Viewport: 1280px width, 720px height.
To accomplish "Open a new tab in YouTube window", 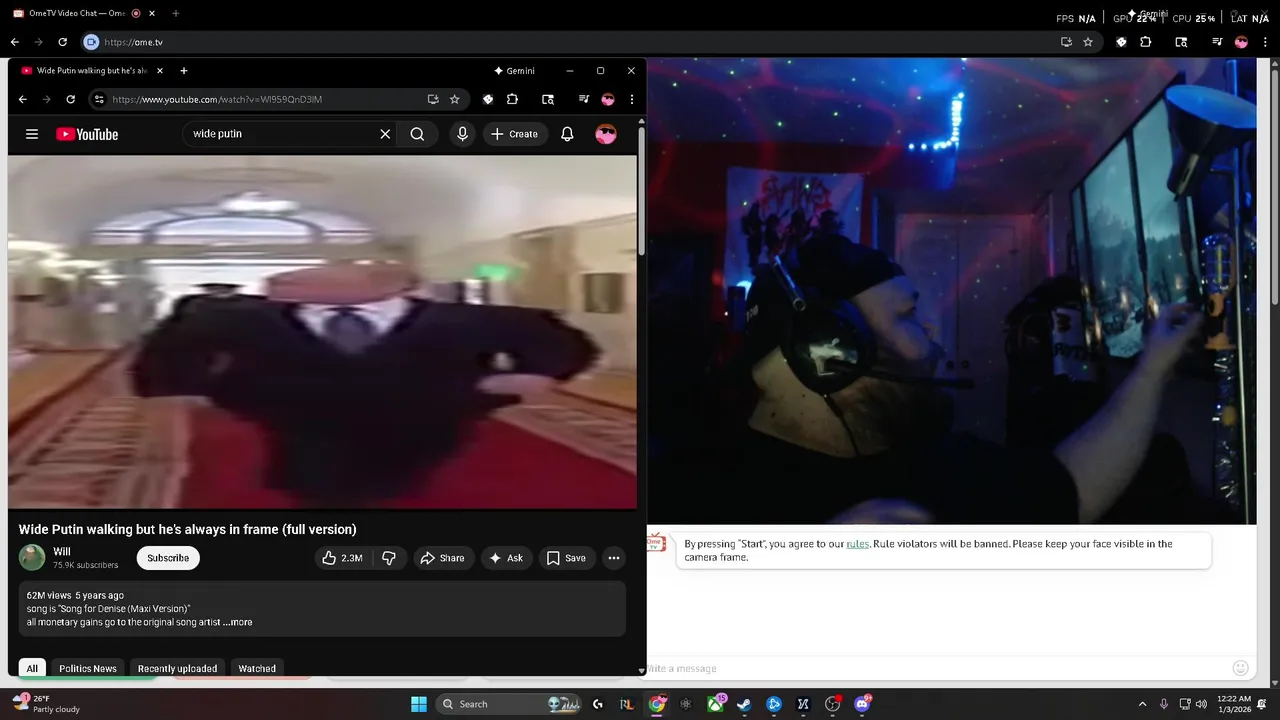I will (184, 71).
